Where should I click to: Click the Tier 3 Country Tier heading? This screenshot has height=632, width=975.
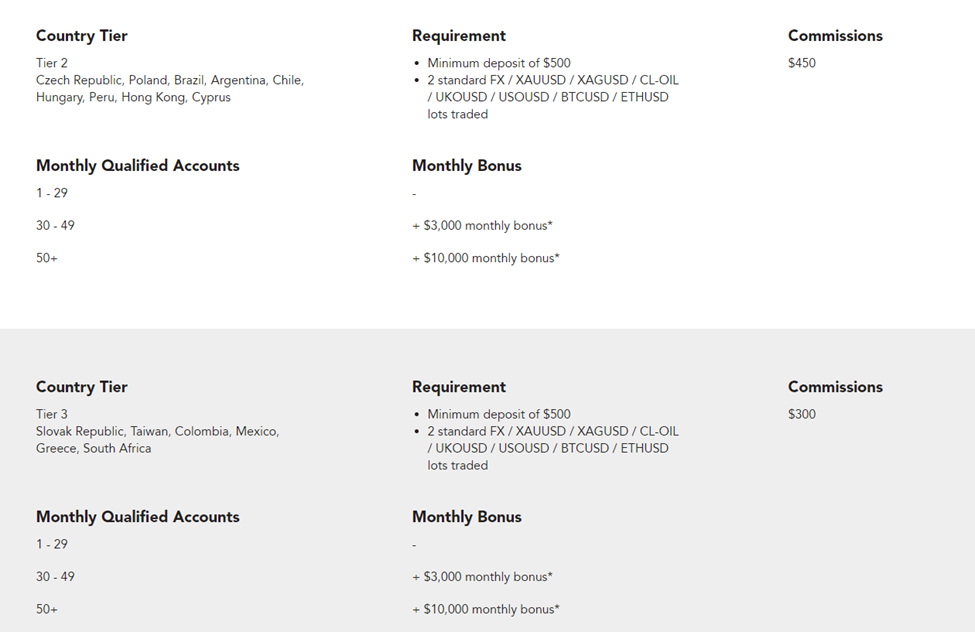(x=82, y=387)
